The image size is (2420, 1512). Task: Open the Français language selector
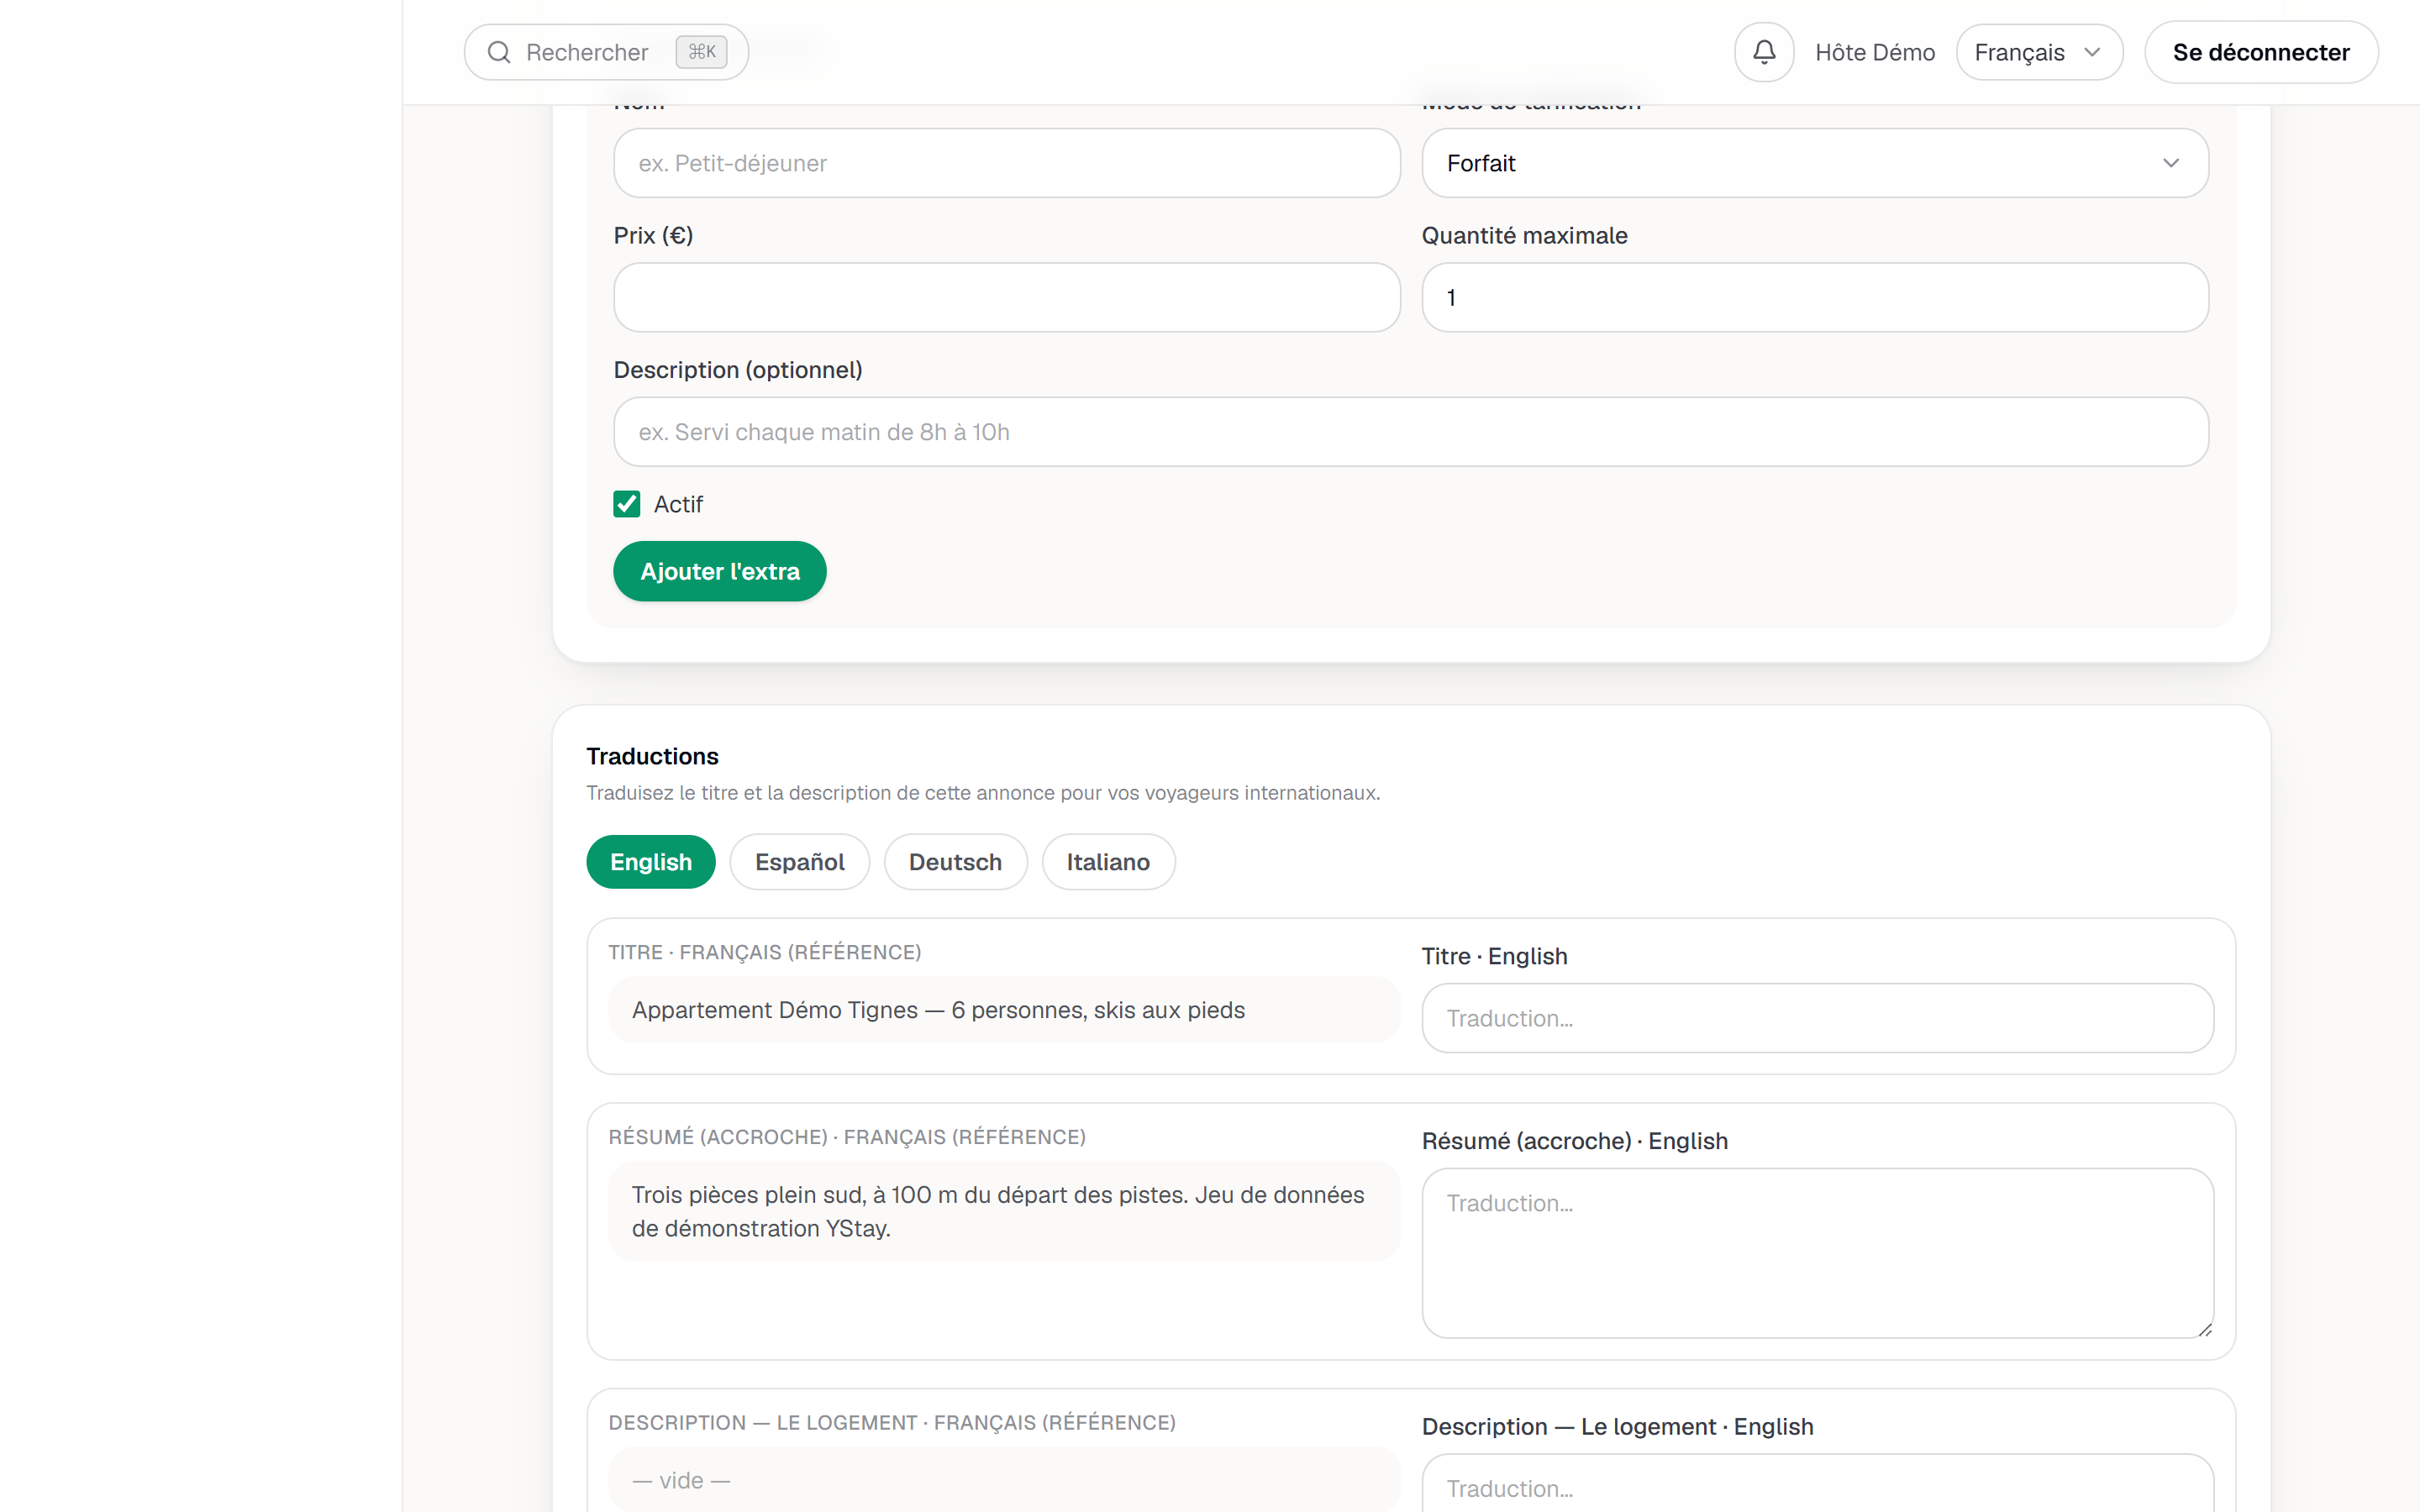point(2039,52)
